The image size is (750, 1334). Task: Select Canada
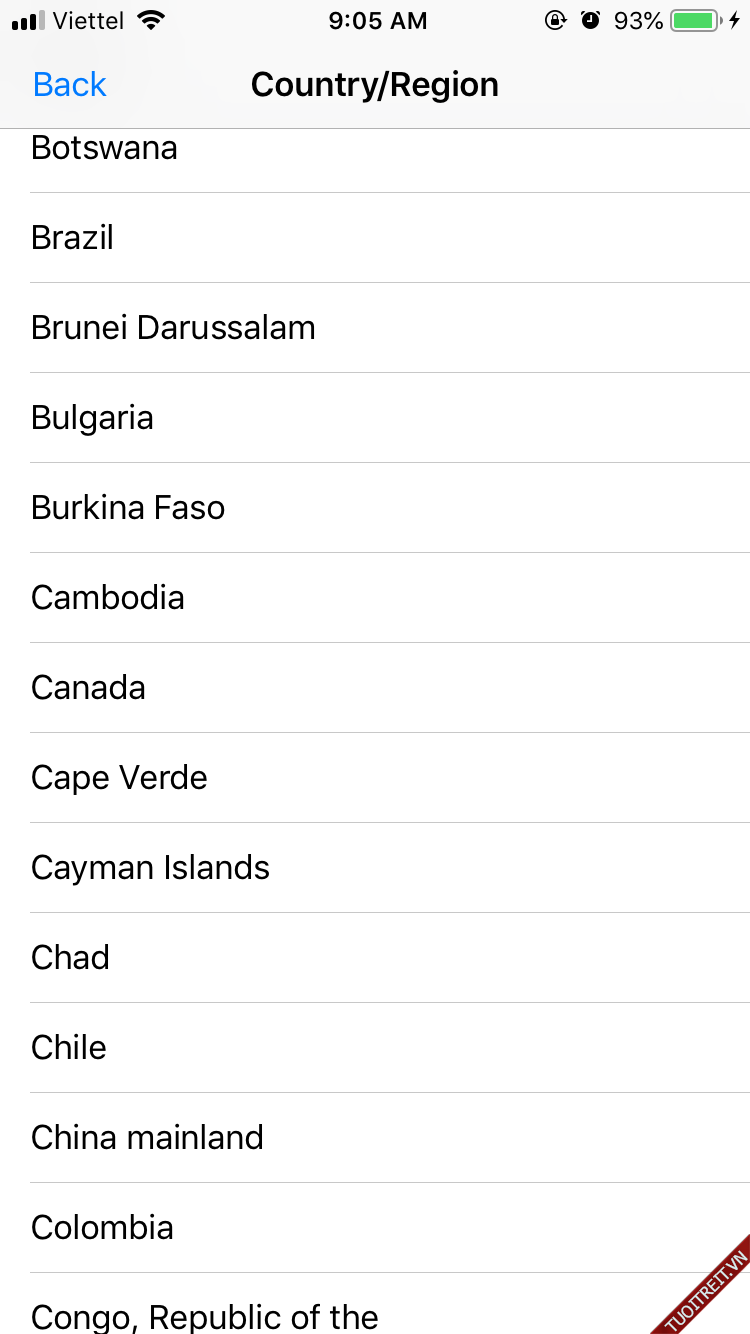[x=88, y=688]
